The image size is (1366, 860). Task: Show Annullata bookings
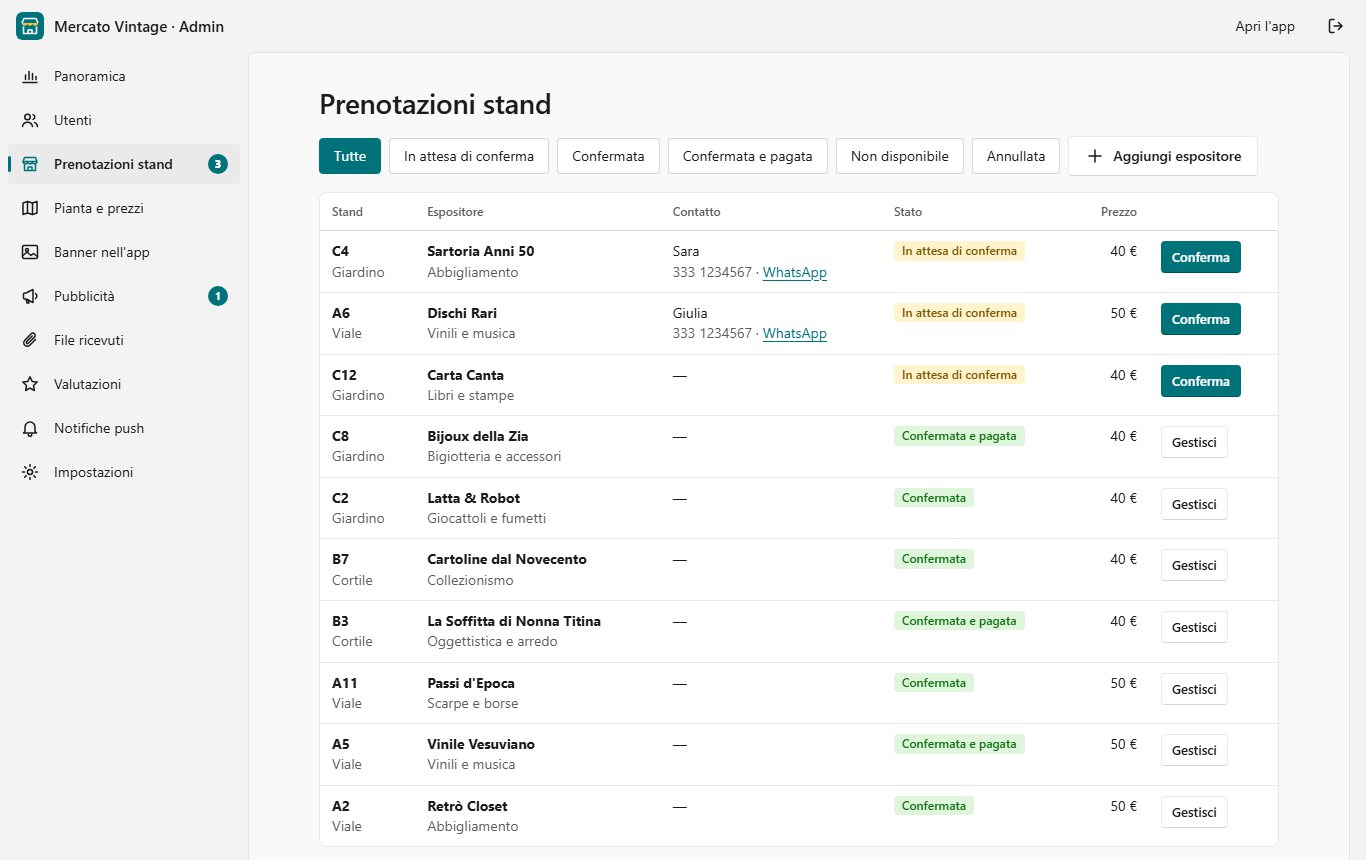(x=1016, y=156)
